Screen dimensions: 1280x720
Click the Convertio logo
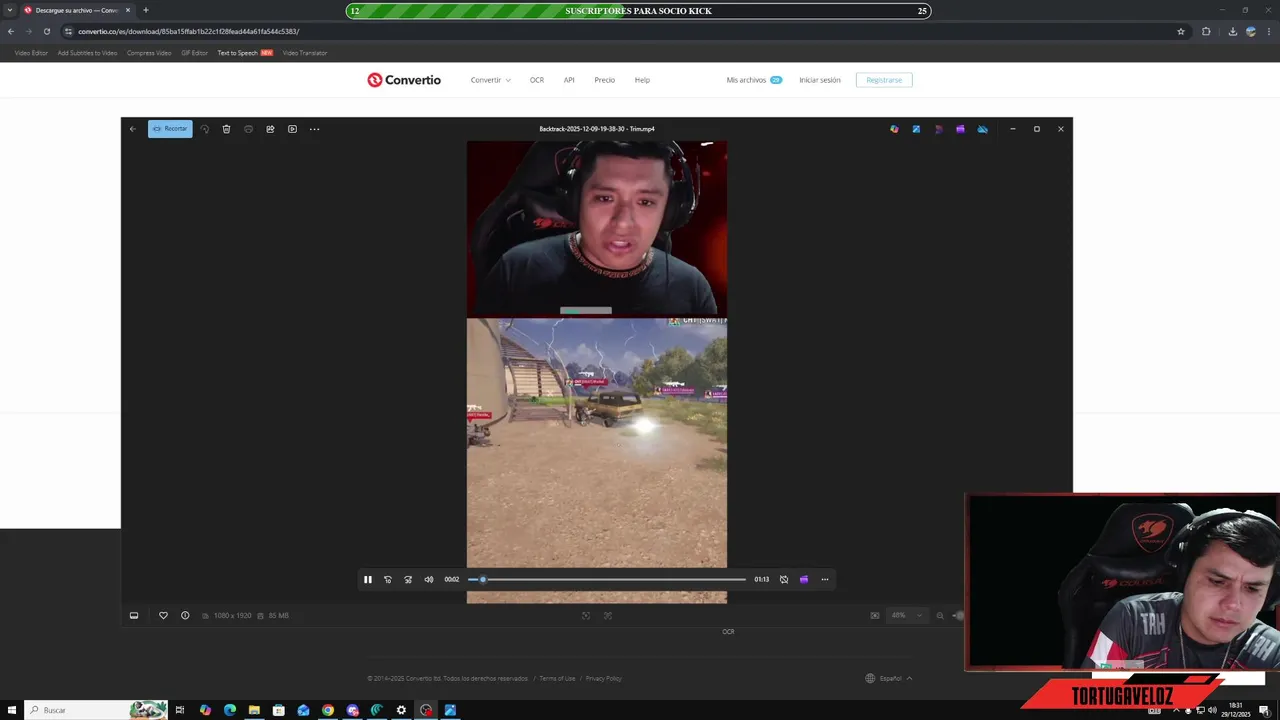(404, 80)
